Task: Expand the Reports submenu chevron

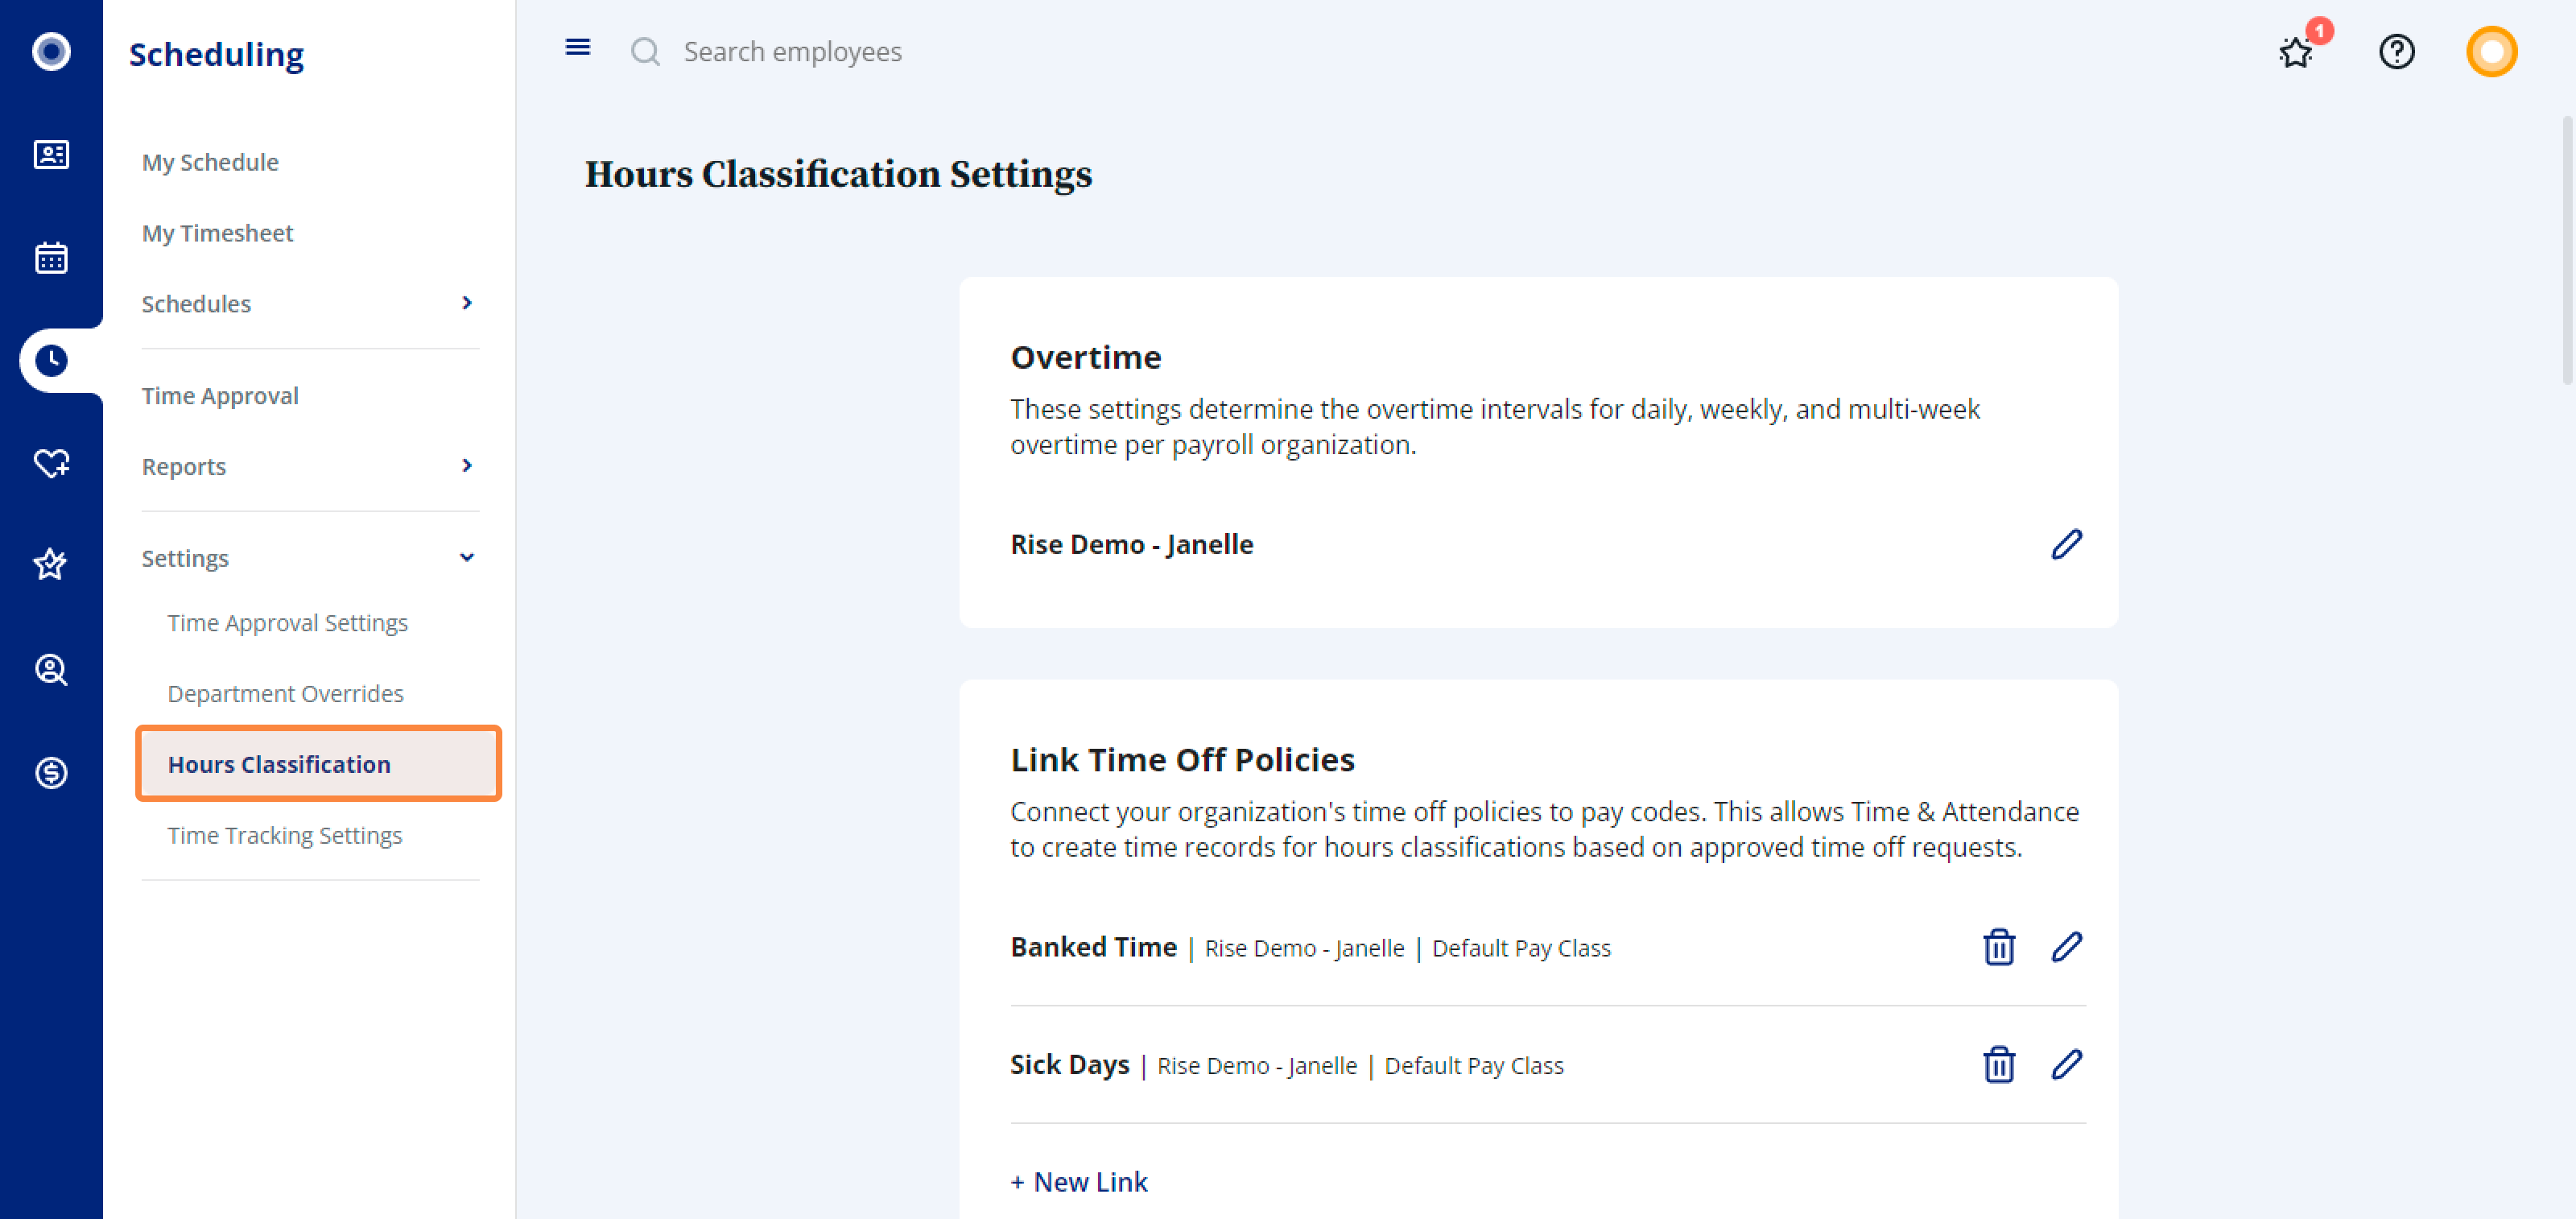Action: [x=467, y=466]
